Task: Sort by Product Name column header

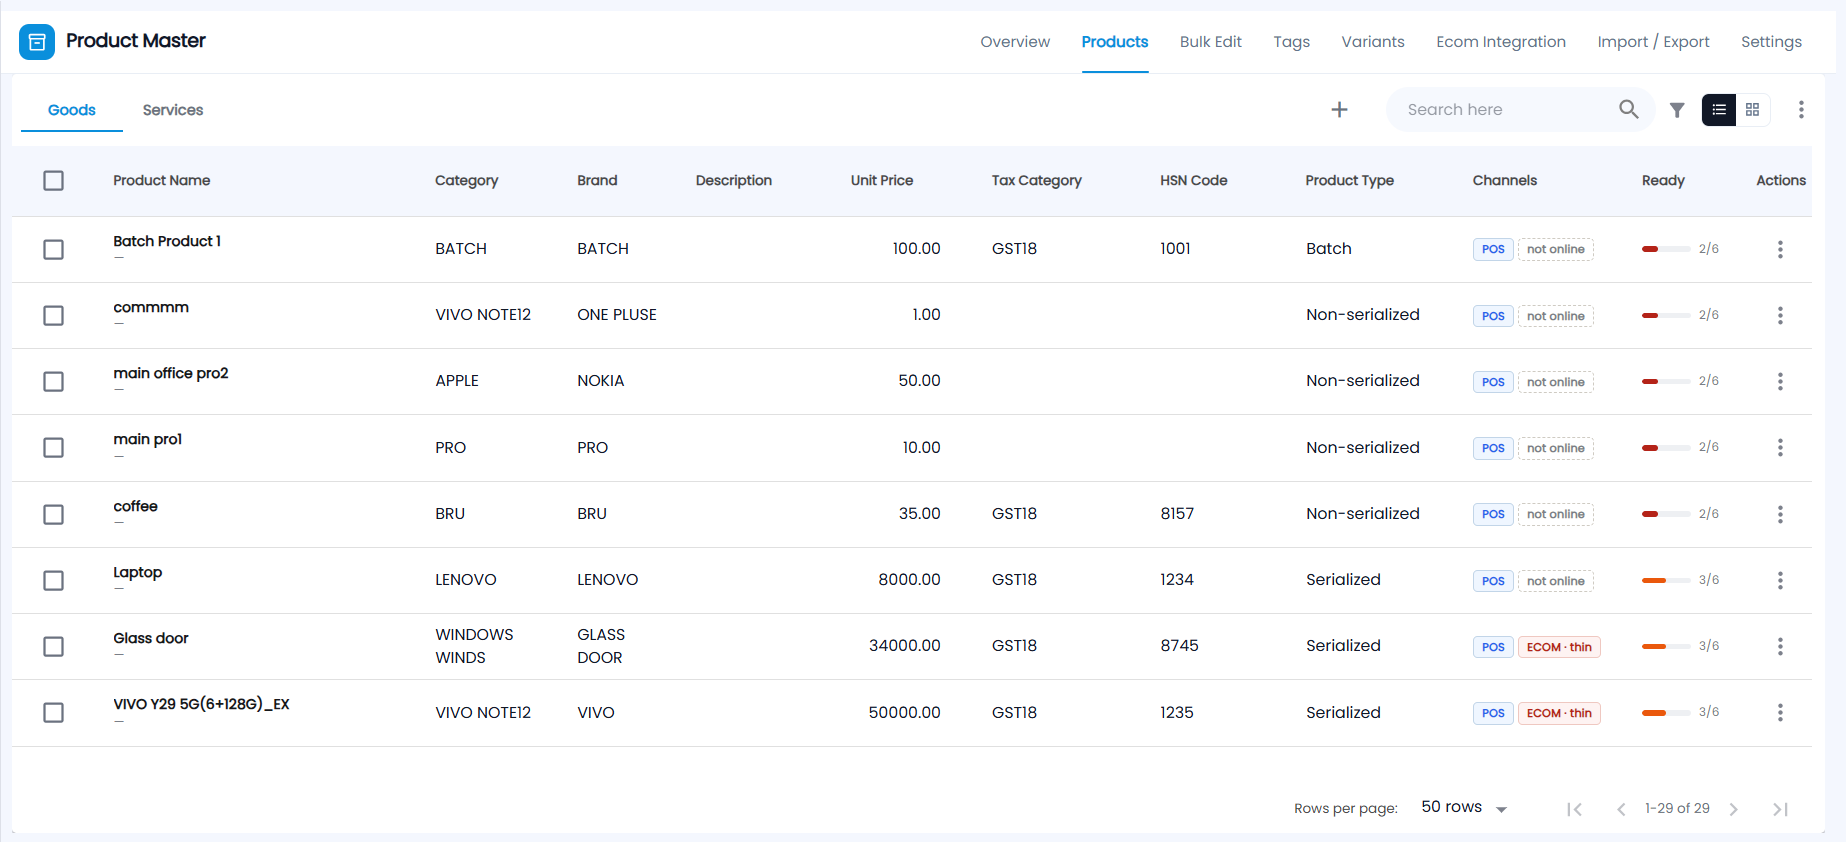Action: [162, 181]
